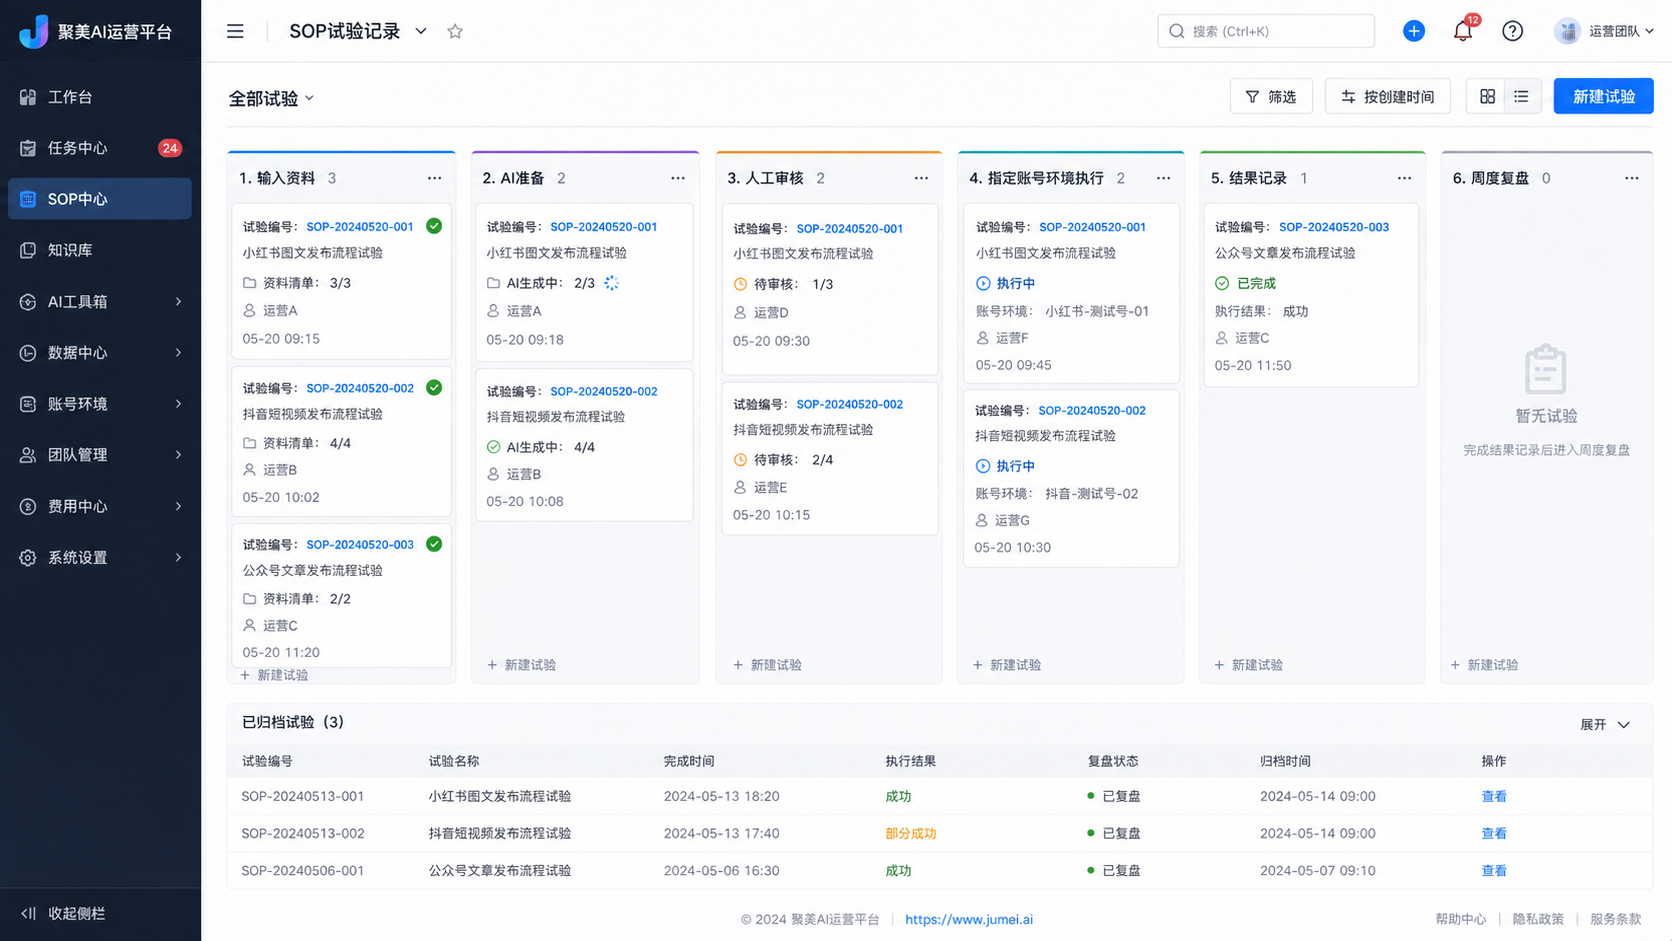This screenshot has width=1672, height=941.
Task: Select SOP中心 in sidebar
Action: pyautogui.click(x=100, y=198)
